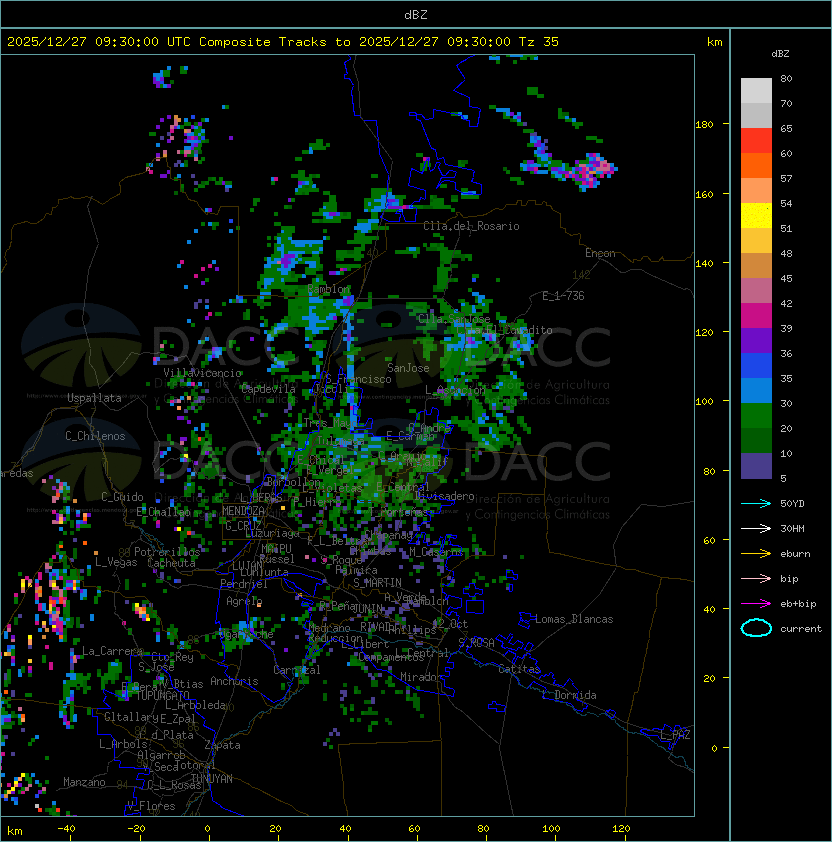Click the TUPUNGATO map label
The height and width of the screenshot is (842, 832).
click(163, 695)
